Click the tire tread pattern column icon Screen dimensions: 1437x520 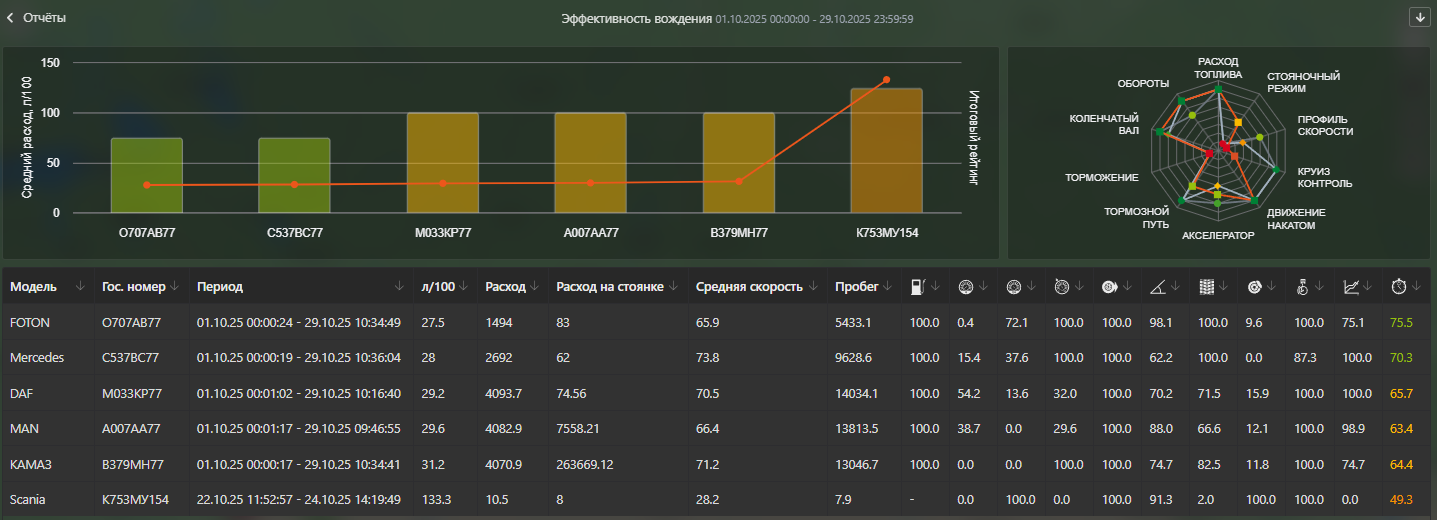point(1207,287)
